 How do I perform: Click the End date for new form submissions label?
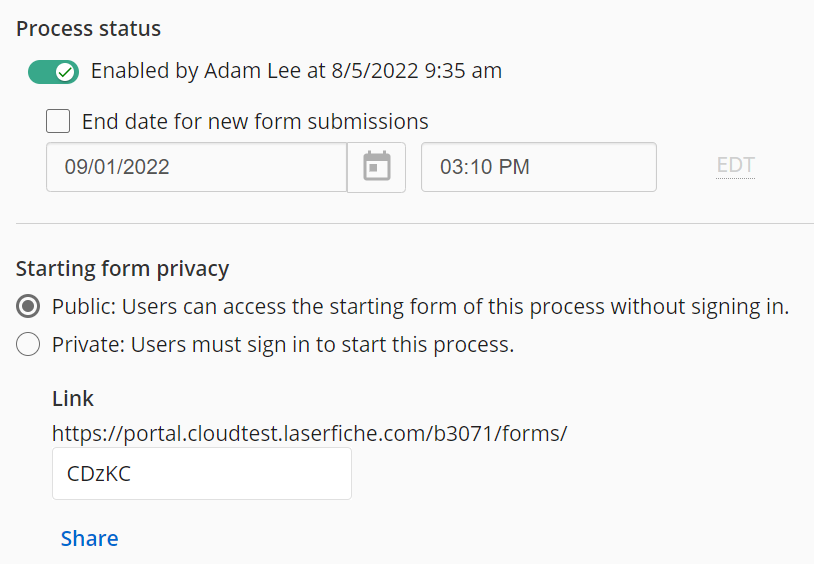pyautogui.click(x=255, y=122)
